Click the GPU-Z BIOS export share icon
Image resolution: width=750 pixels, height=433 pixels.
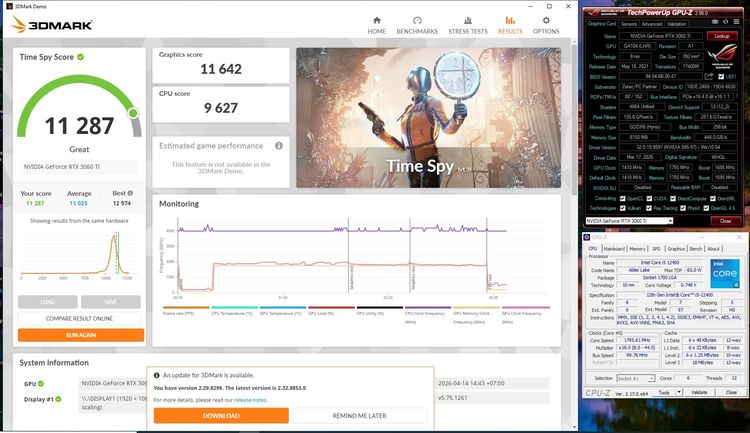point(709,76)
